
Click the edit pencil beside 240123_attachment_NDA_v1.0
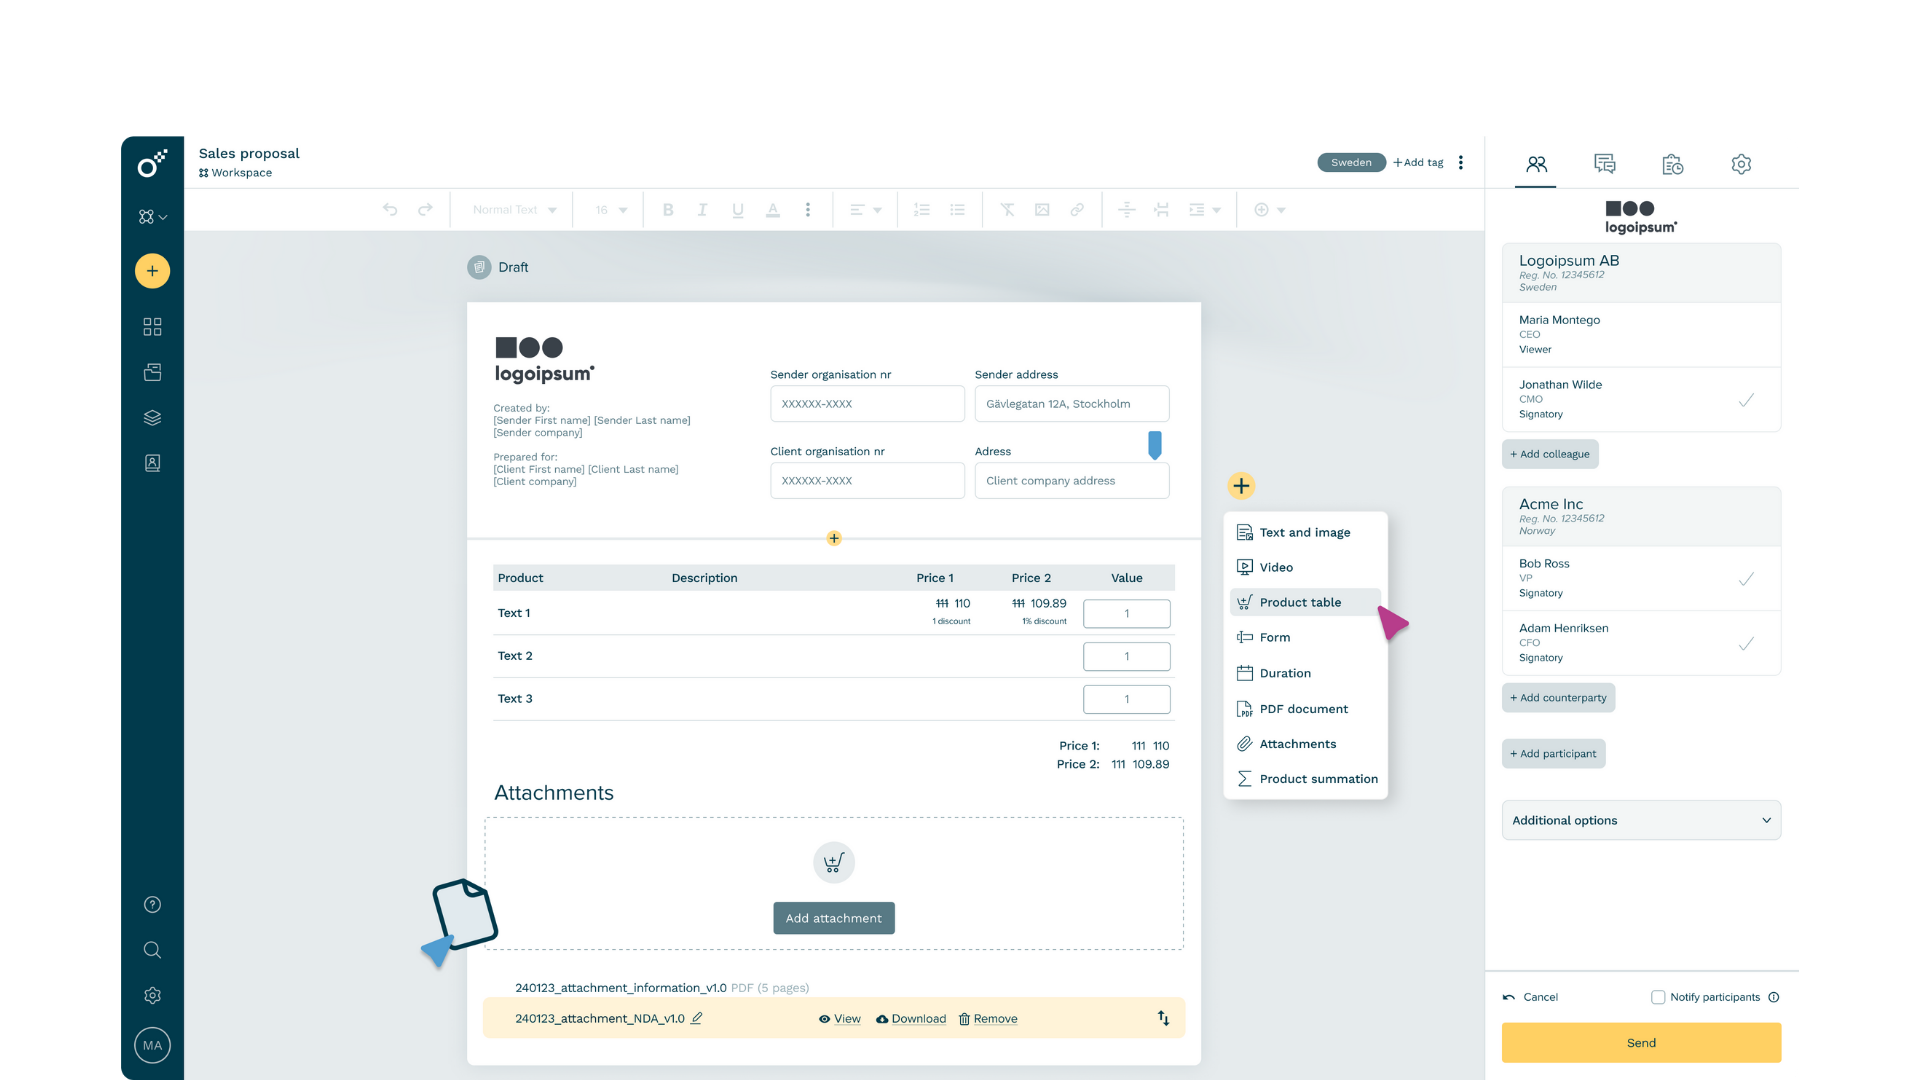(x=697, y=1018)
